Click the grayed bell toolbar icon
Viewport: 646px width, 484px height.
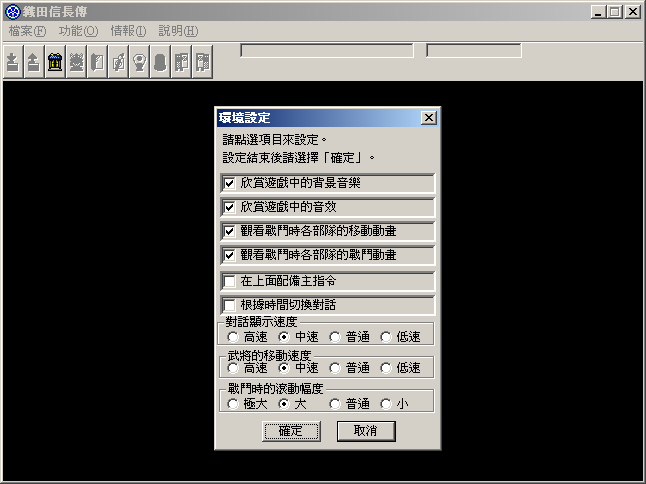160,62
